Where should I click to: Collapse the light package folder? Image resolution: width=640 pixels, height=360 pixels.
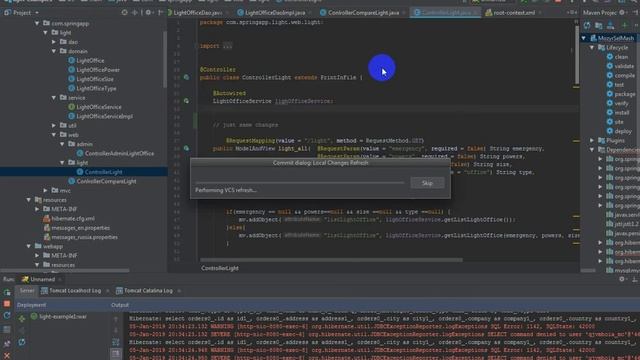click(45, 32)
